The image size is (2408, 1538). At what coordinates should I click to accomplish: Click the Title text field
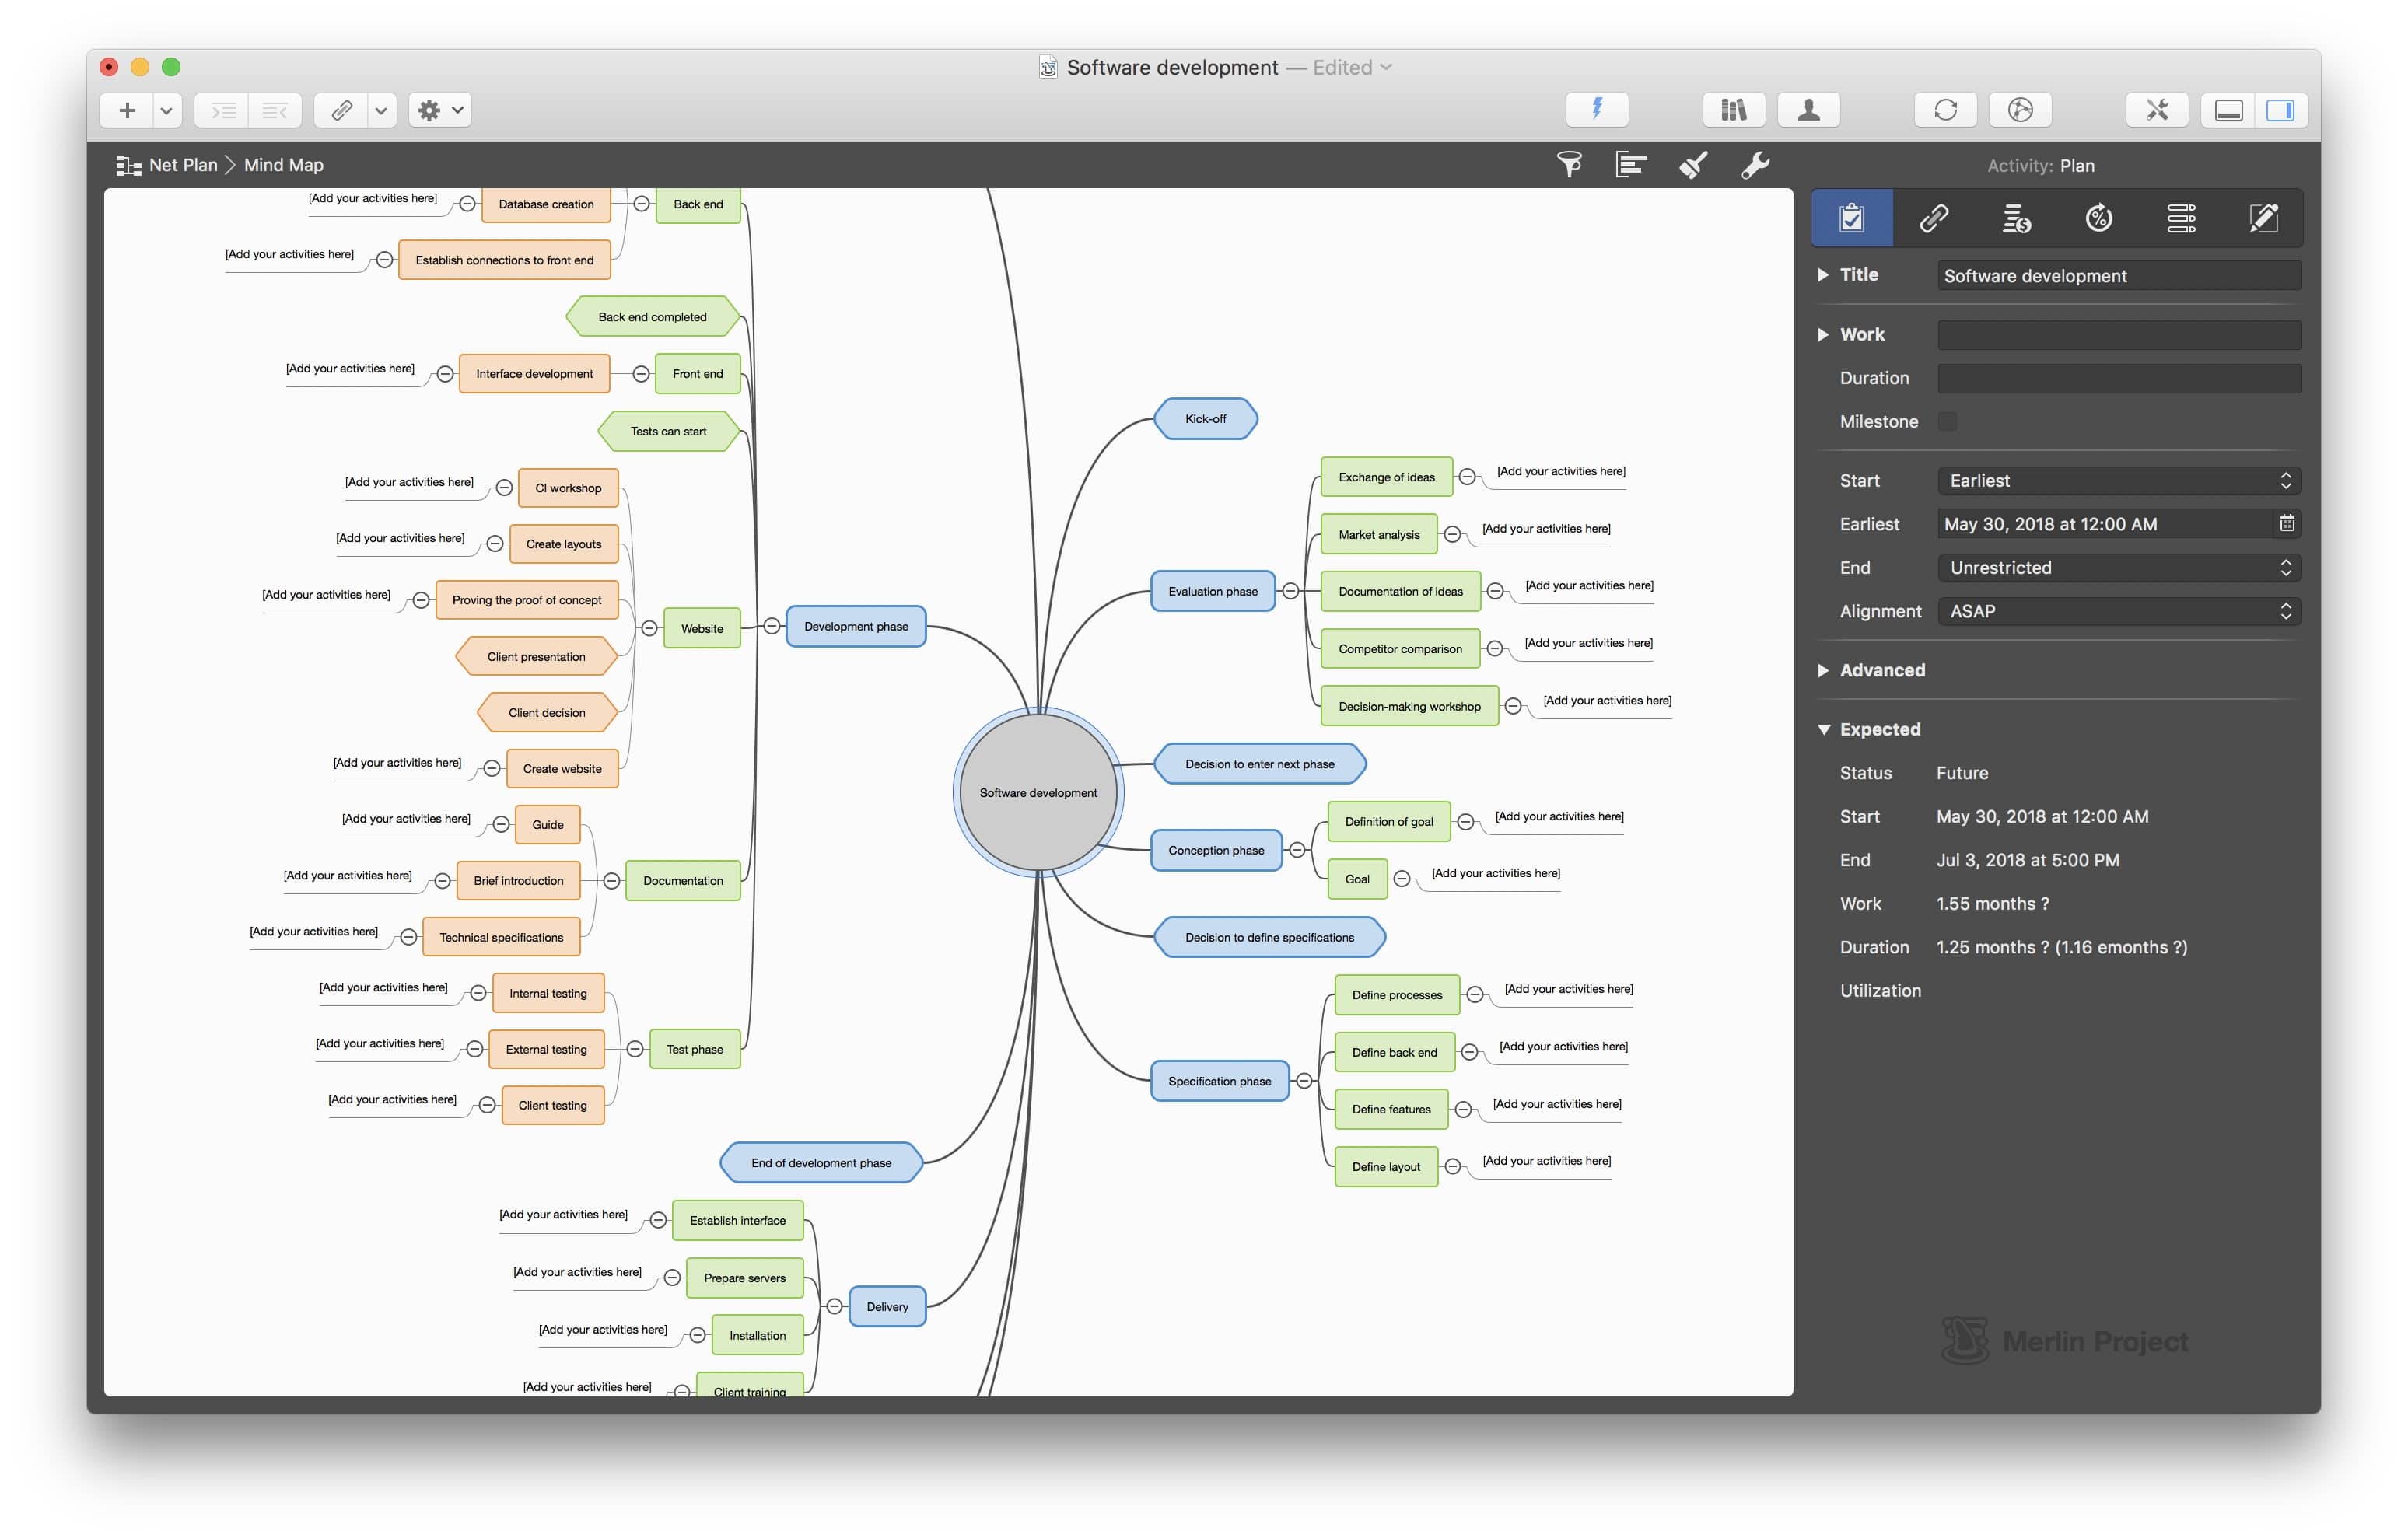click(x=2118, y=276)
